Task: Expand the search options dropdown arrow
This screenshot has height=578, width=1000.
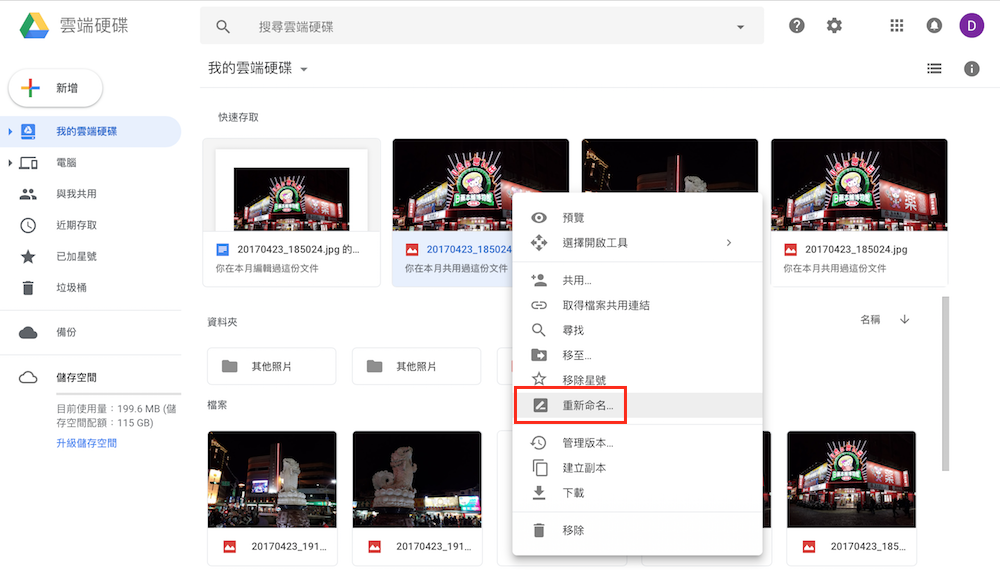Action: 739,25
